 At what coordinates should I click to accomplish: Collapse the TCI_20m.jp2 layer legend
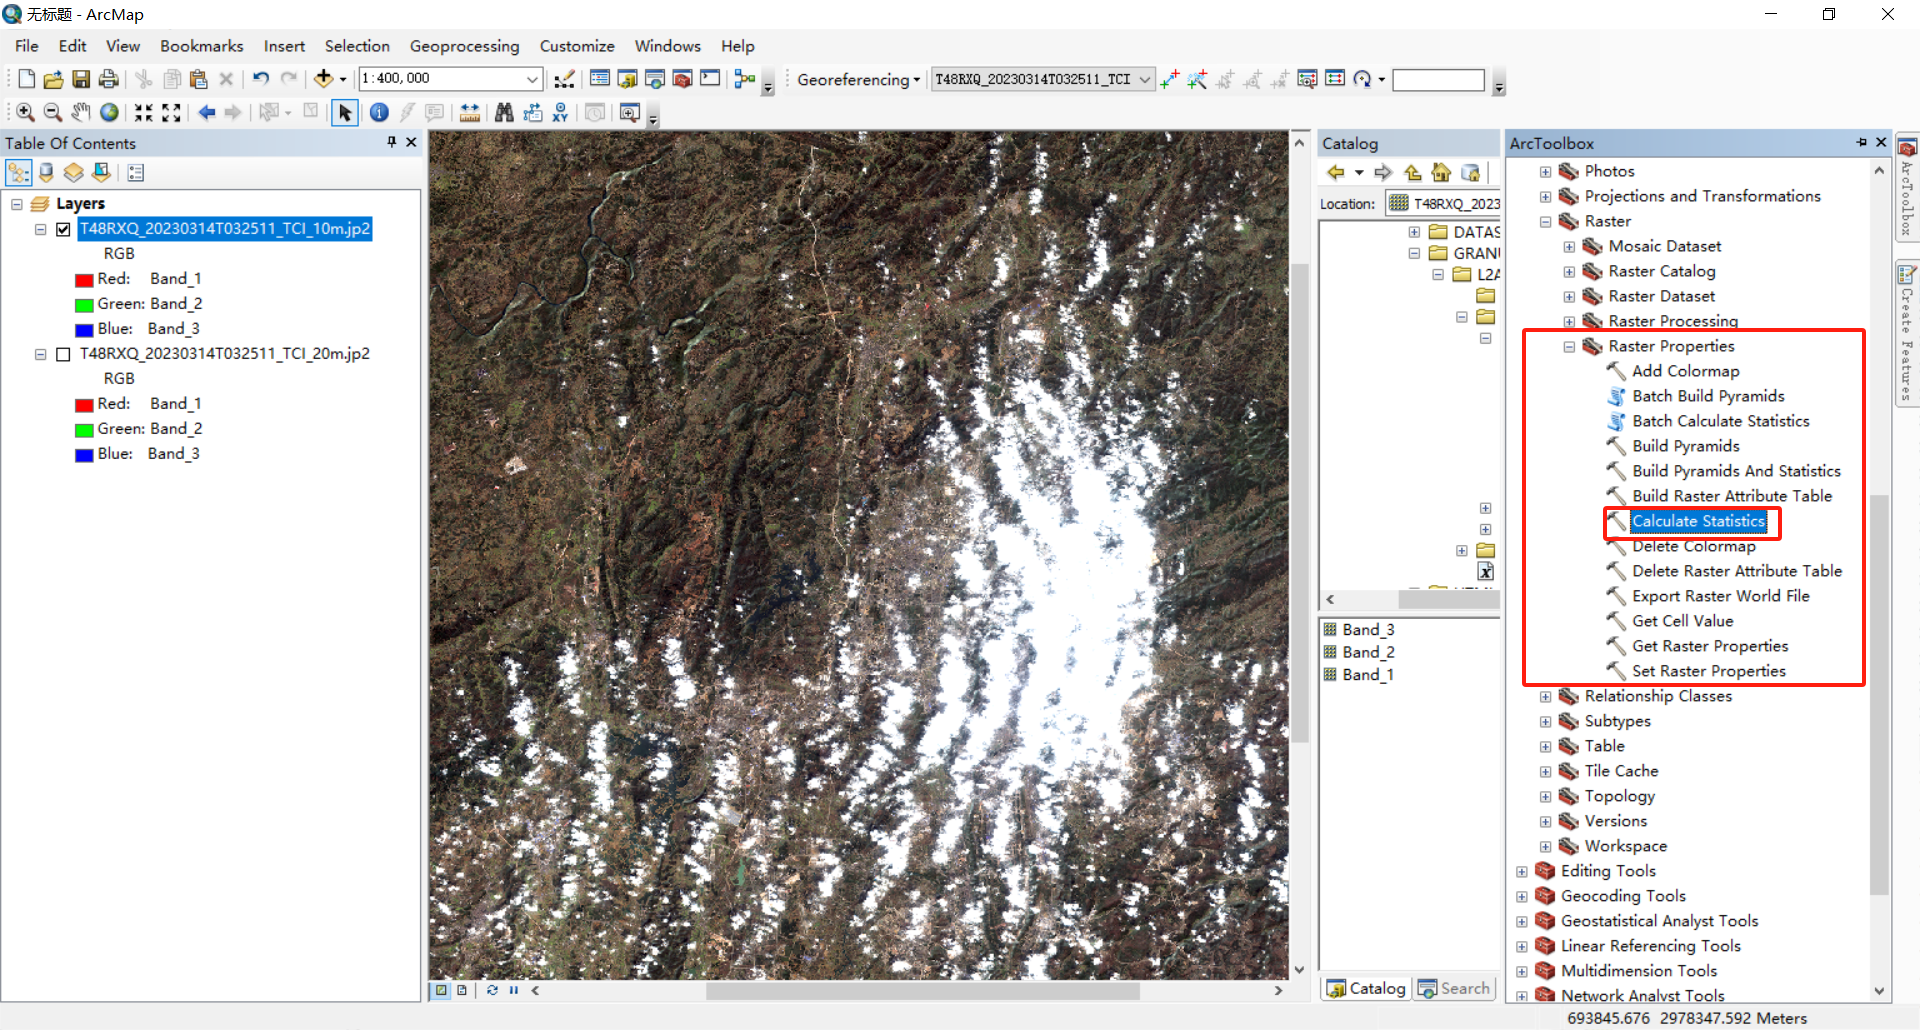pos(41,354)
